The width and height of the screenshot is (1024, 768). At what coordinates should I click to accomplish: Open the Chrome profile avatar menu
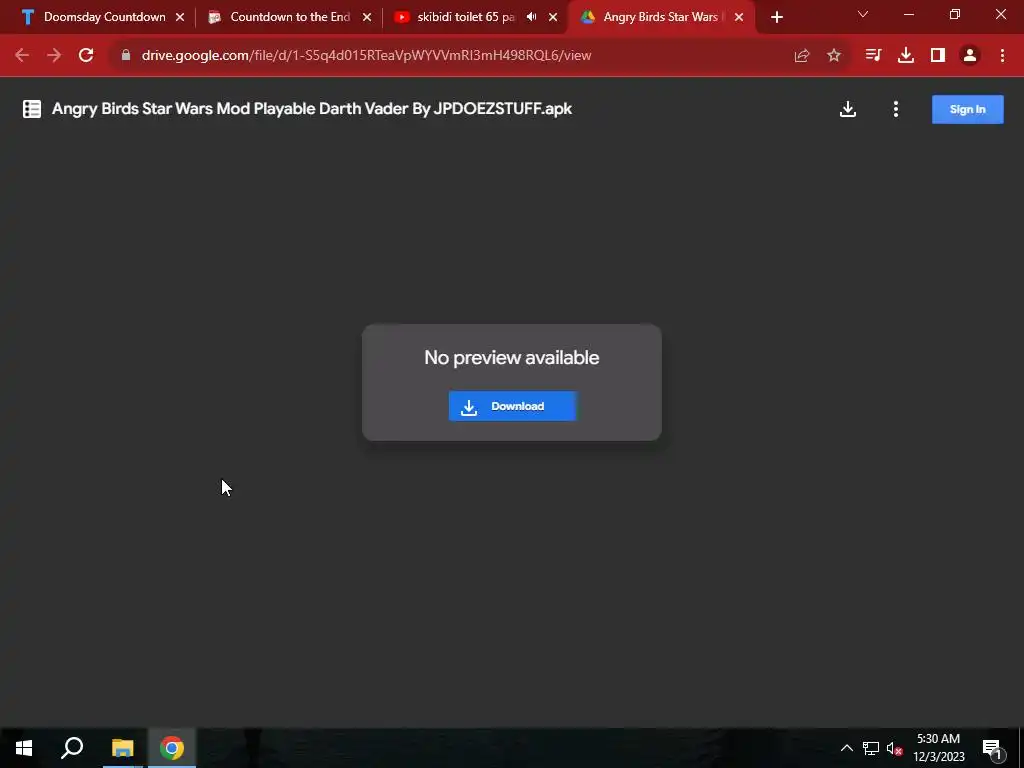pos(970,55)
